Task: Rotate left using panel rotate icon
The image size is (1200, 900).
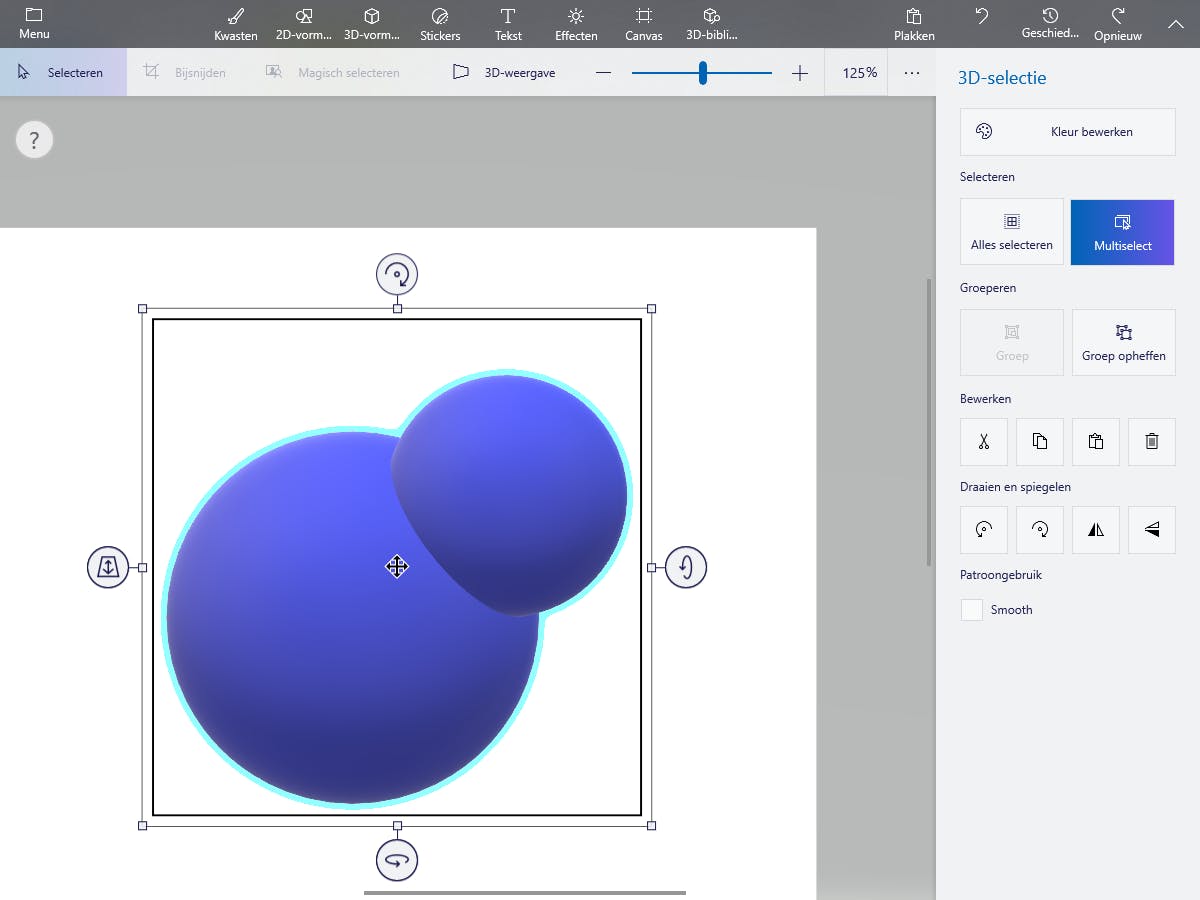Action: click(x=984, y=530)
